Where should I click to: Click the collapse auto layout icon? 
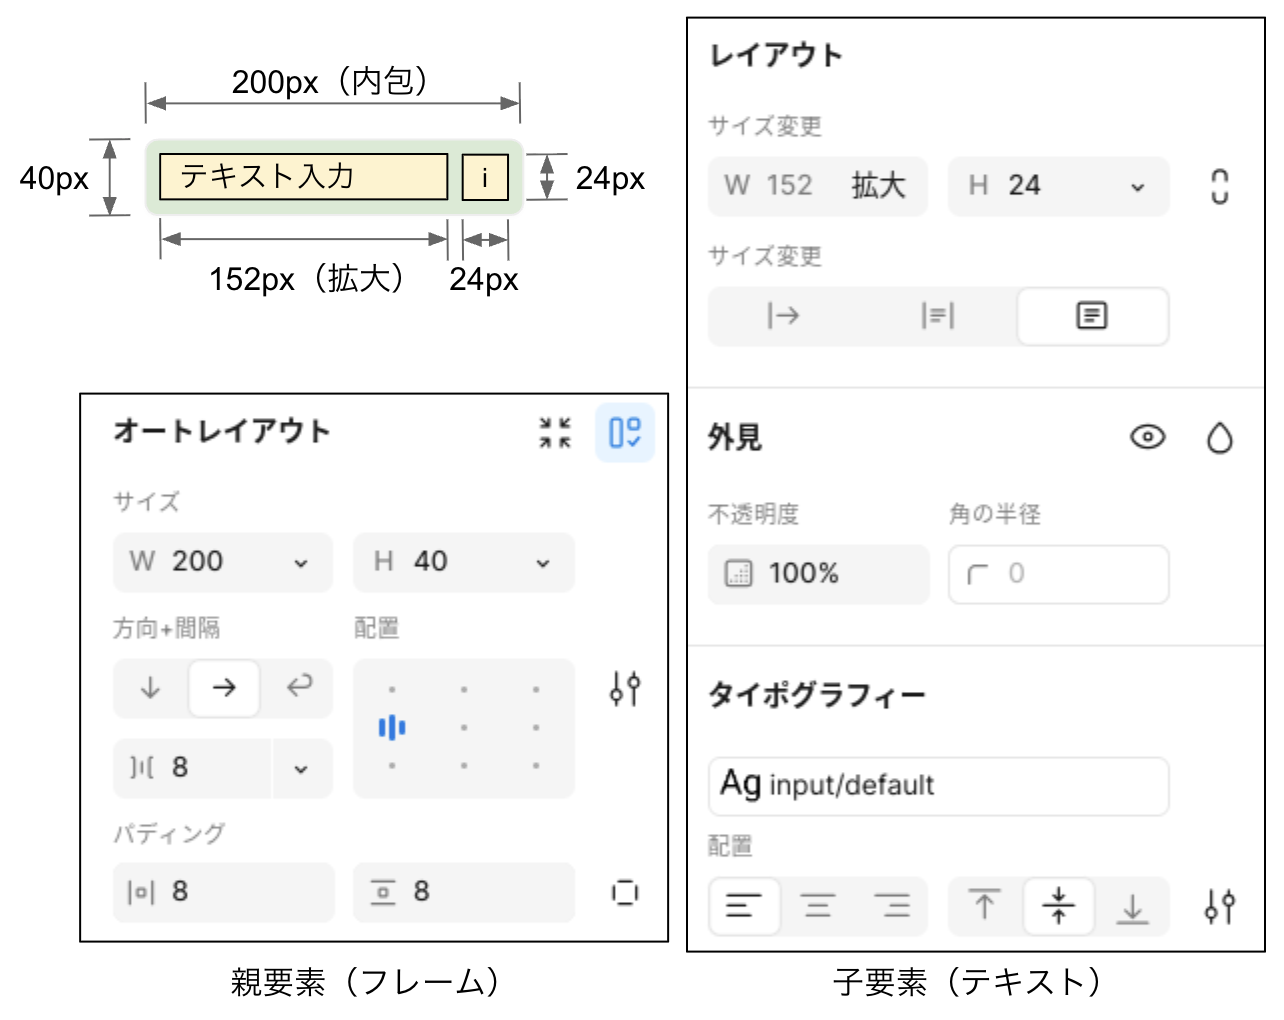coord(555,433)
